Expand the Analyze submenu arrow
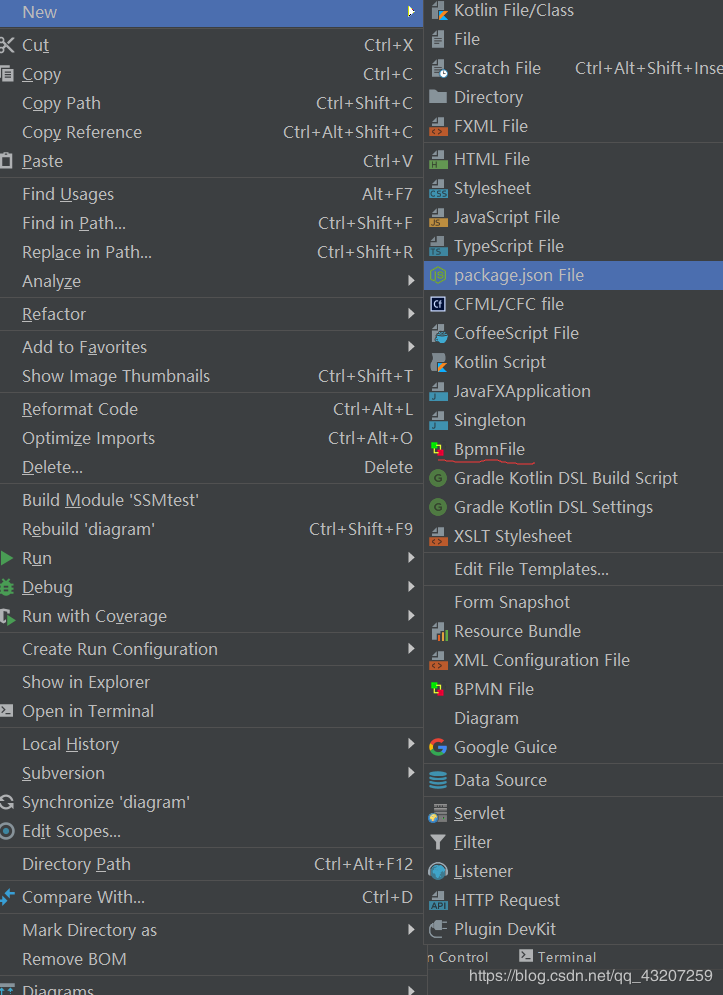This screenshot has width=723, height=995. point(411,282)
